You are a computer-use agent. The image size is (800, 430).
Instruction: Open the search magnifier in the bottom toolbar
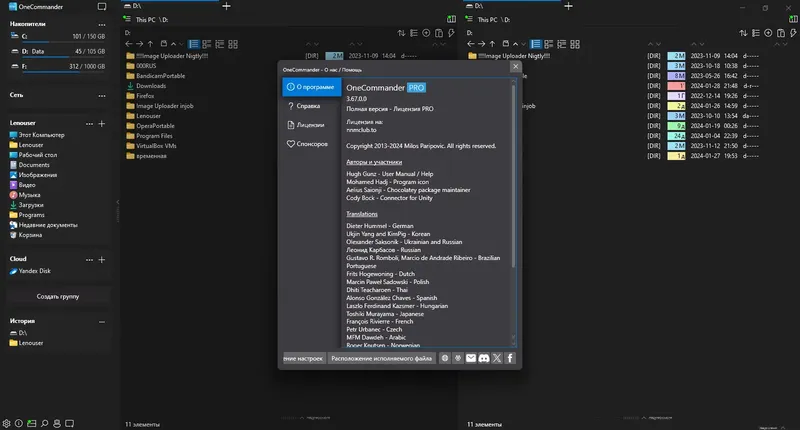(44, 423)
